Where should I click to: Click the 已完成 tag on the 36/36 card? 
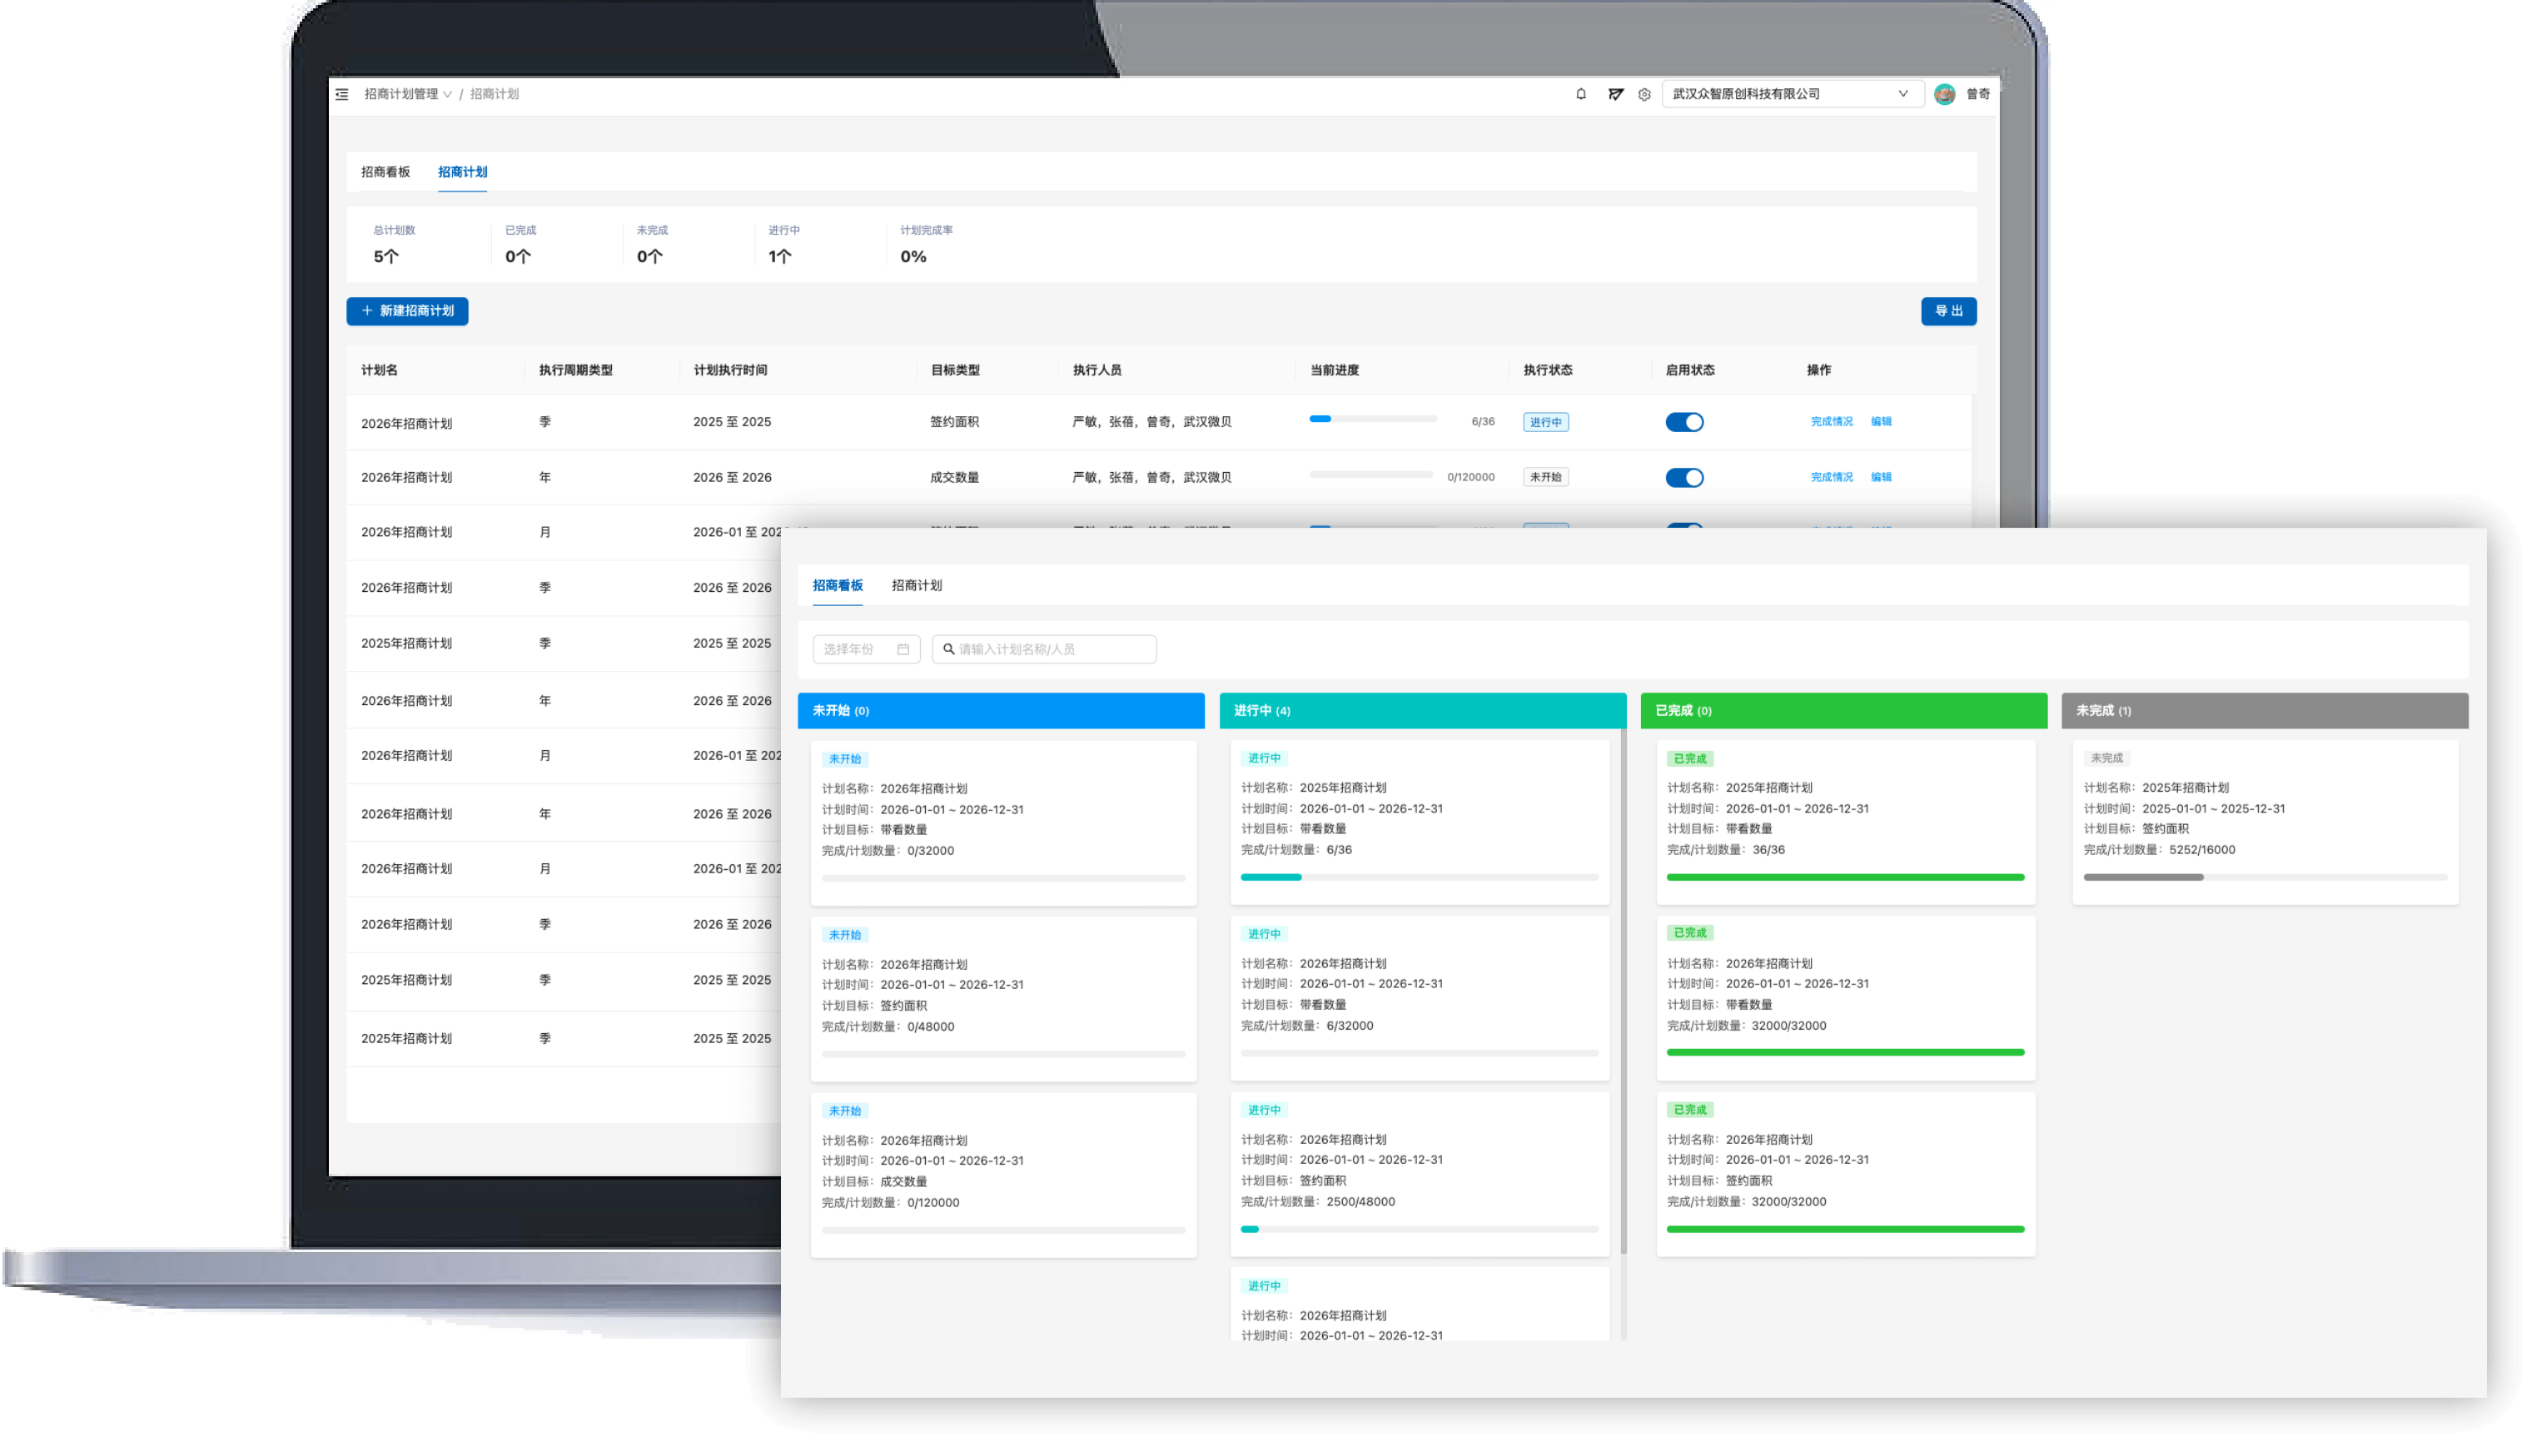point(1690,759)
